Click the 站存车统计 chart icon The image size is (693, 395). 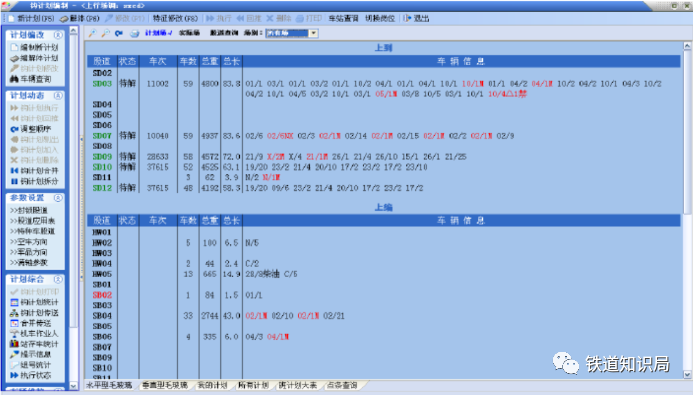[14, 344]
